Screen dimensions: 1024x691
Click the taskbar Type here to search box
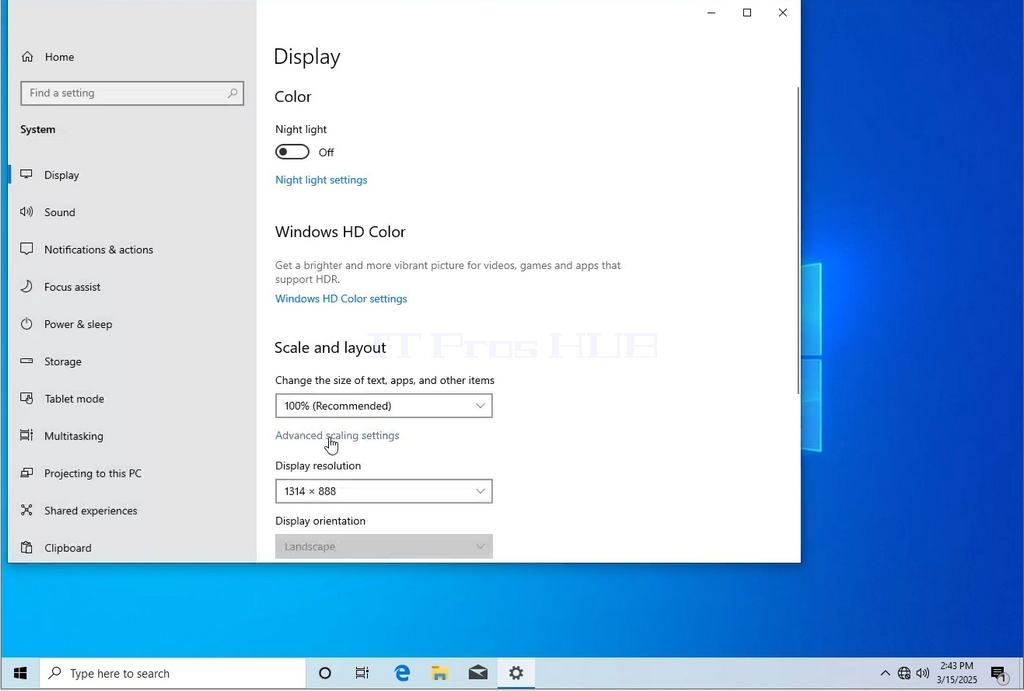coord(173,673)
